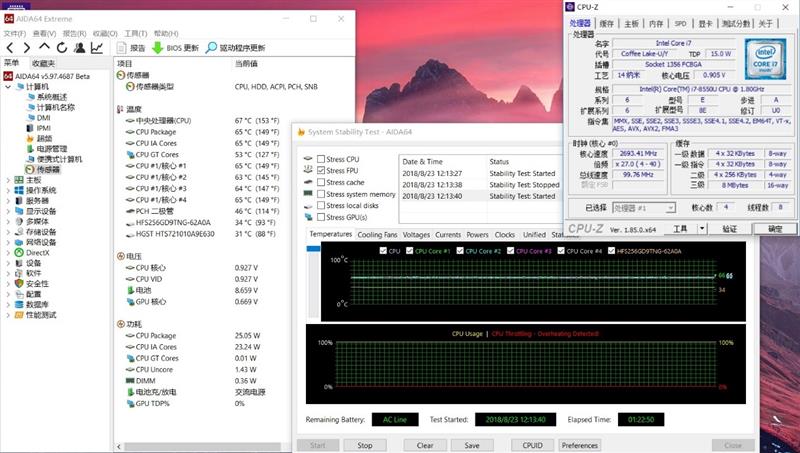The height and width of the screenshot is (453, 800).
Task: Click 验证 button in CPU-Z
Action: click(730, 229)
